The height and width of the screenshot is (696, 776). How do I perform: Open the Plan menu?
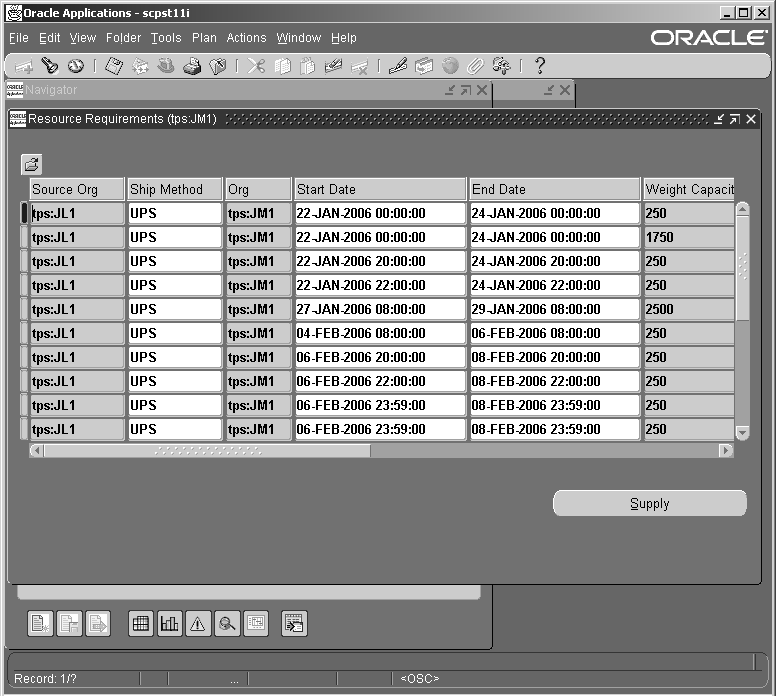click(204, 38)
